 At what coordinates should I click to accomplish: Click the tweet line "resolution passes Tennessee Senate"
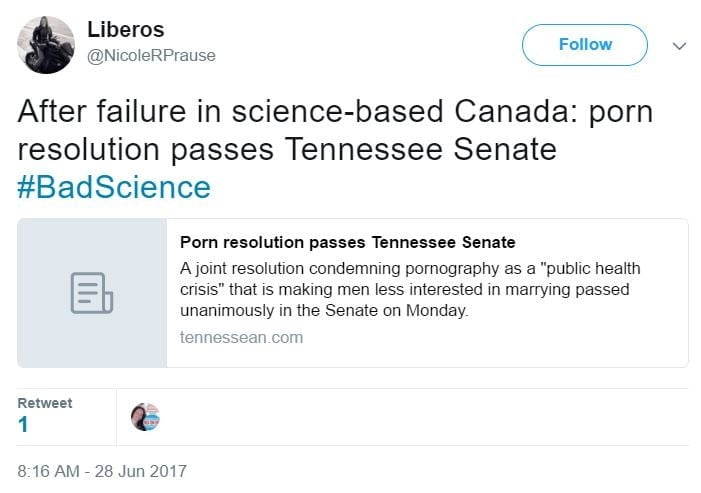click(x=286, y=149)
